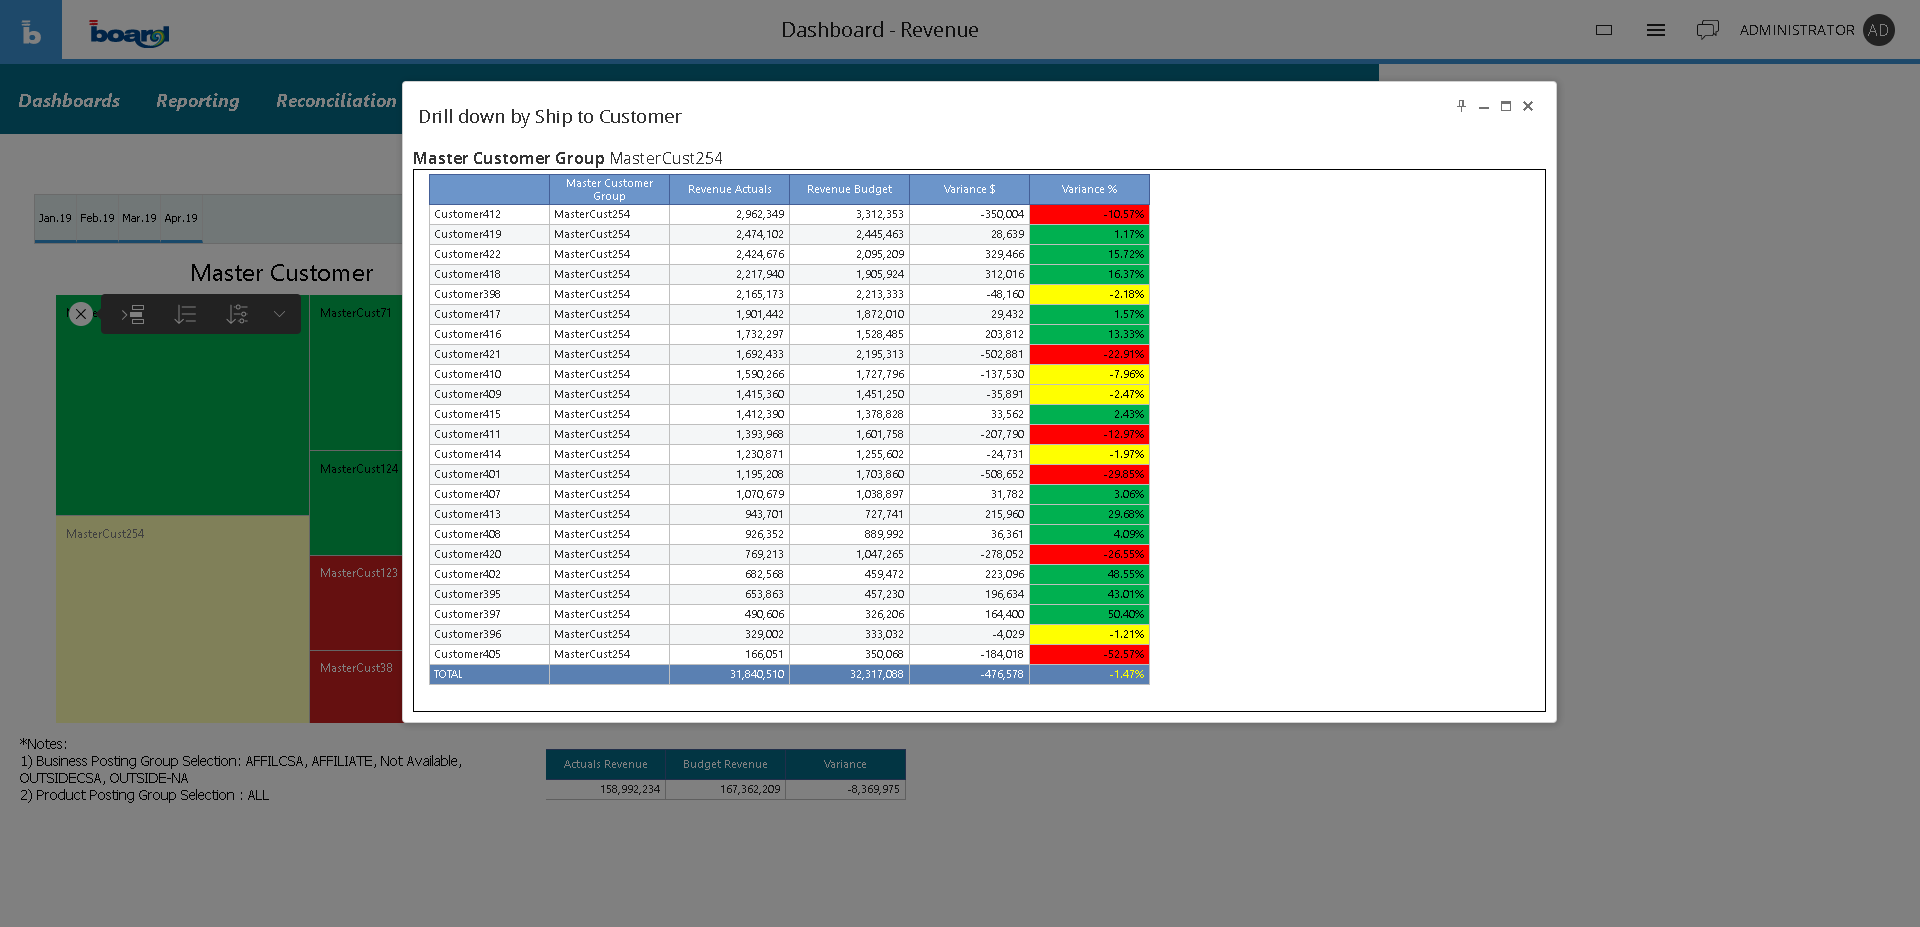Open the chat comments icon
The width and height of the screenshot is (1920, 927).
pos(1707,30)
